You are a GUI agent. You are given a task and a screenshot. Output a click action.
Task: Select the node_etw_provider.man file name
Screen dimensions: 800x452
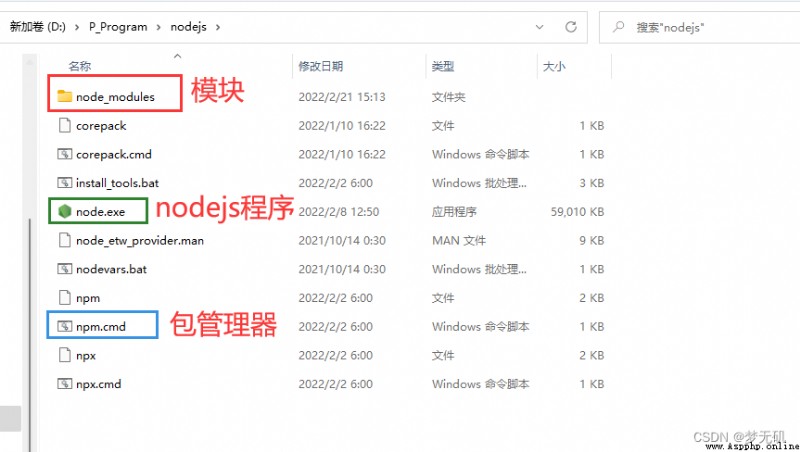(140, 240)
